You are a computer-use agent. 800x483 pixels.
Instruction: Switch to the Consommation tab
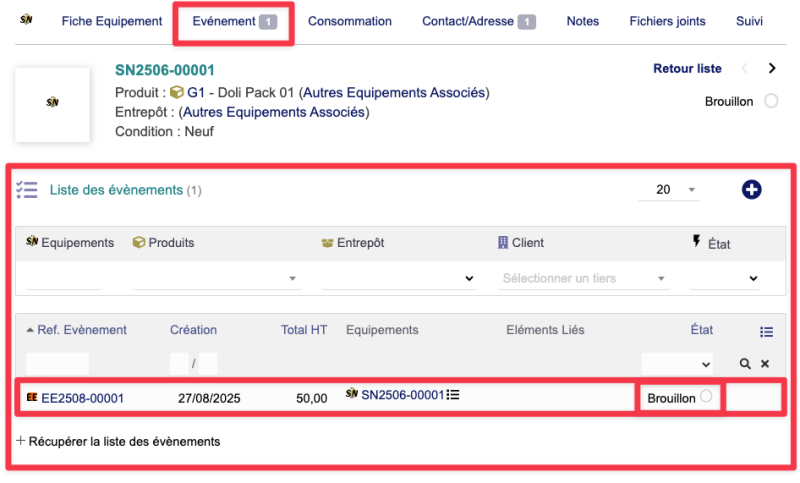(349, 21)
